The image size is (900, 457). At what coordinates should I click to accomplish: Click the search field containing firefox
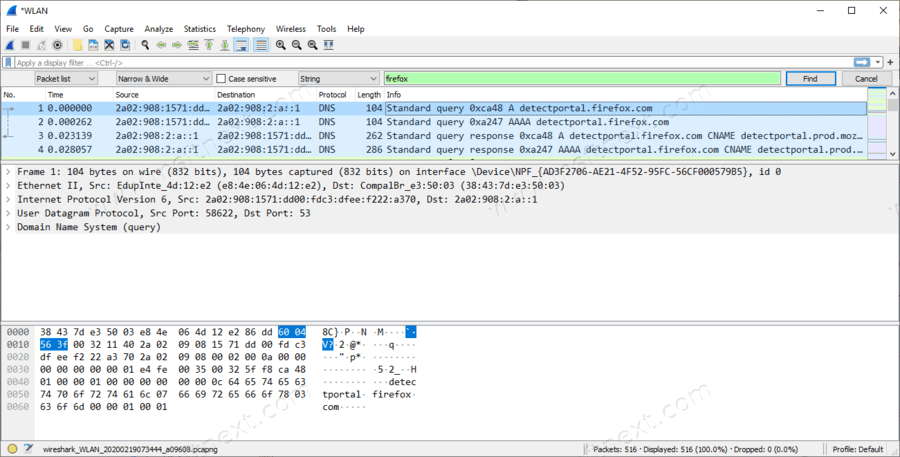click(582, 79)
